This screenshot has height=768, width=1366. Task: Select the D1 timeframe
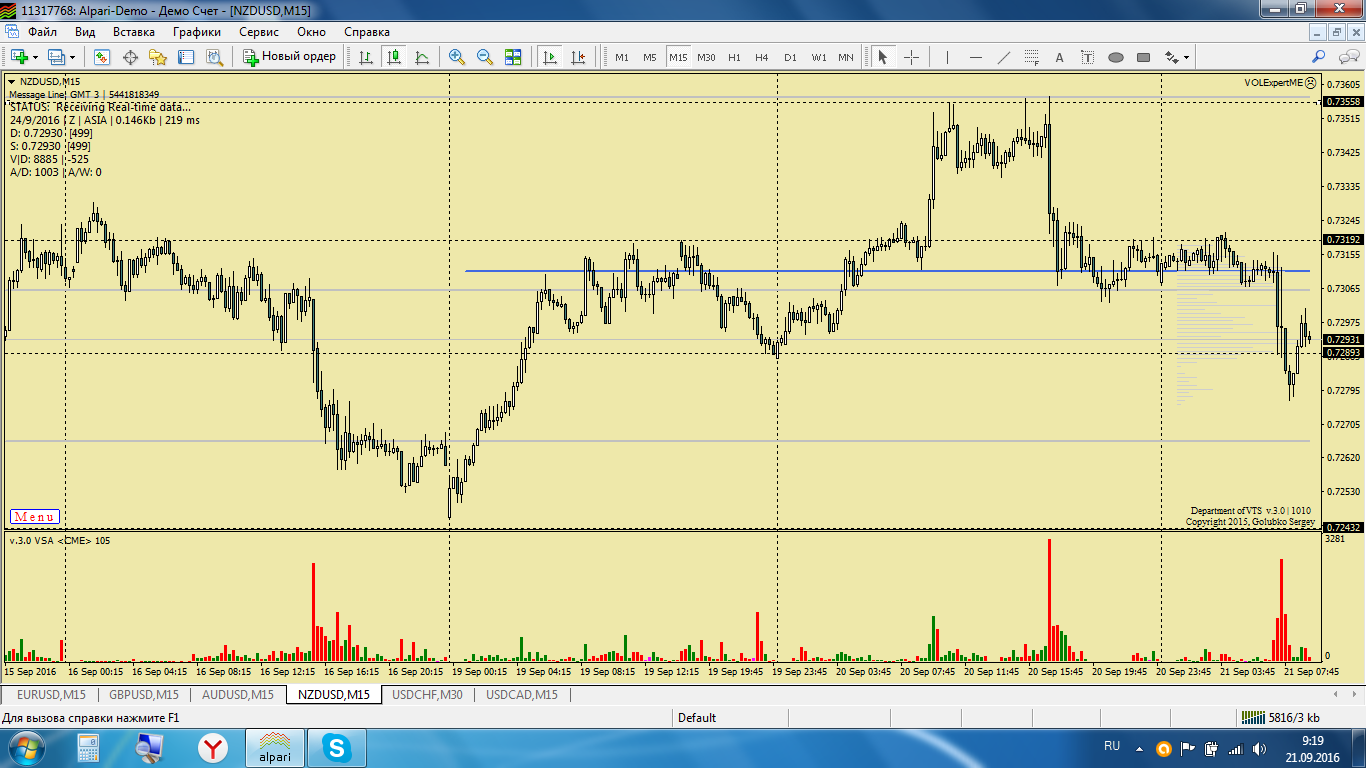tap(790, 57)
